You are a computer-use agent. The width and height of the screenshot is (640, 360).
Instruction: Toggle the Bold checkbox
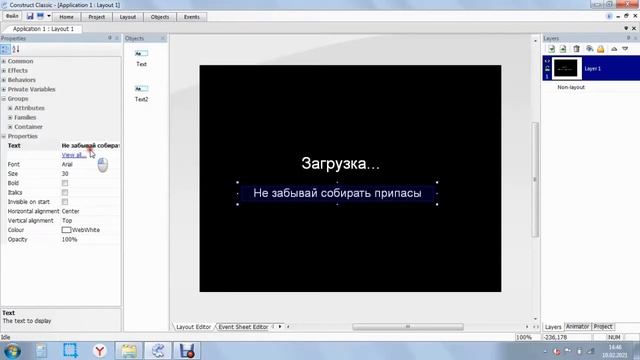coord(65,183)
